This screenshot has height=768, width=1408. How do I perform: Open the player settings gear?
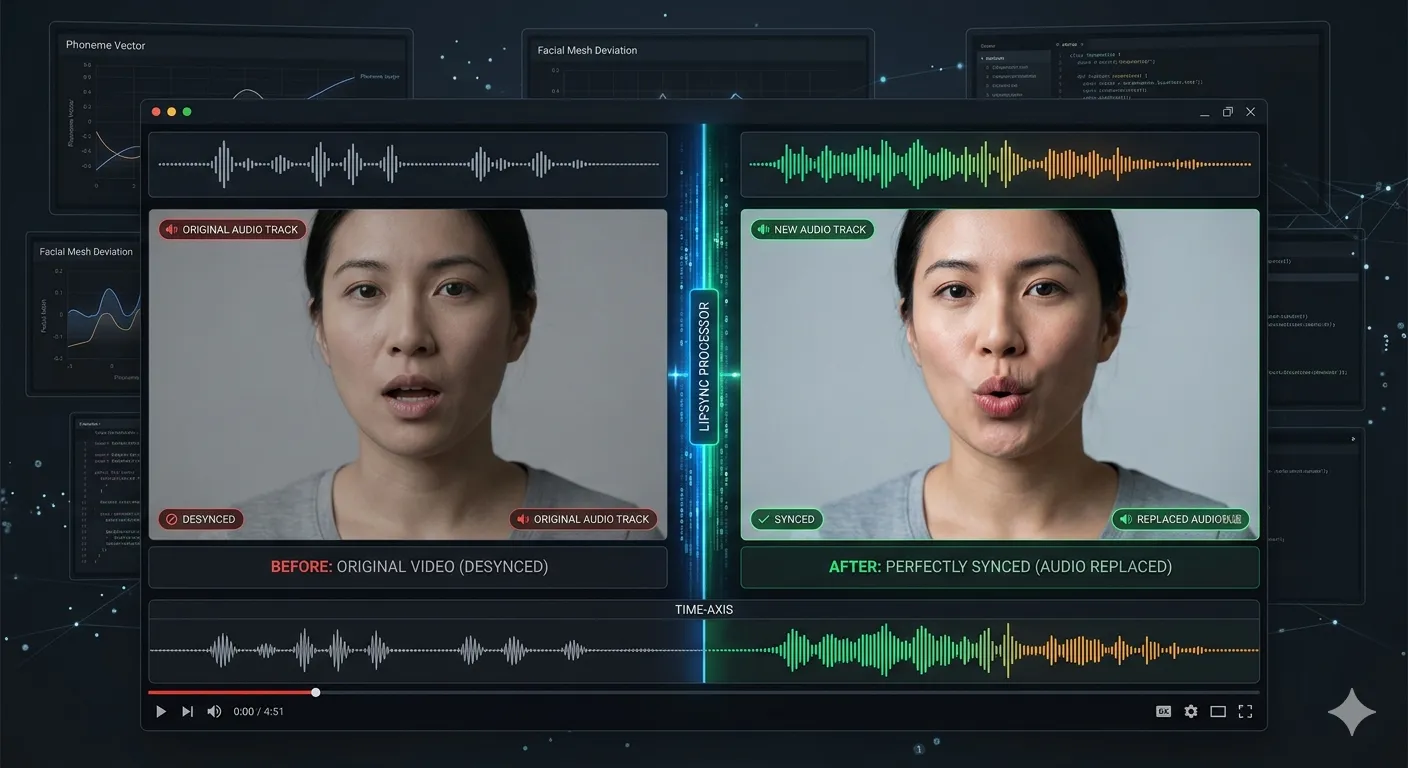click(1190, 711)
